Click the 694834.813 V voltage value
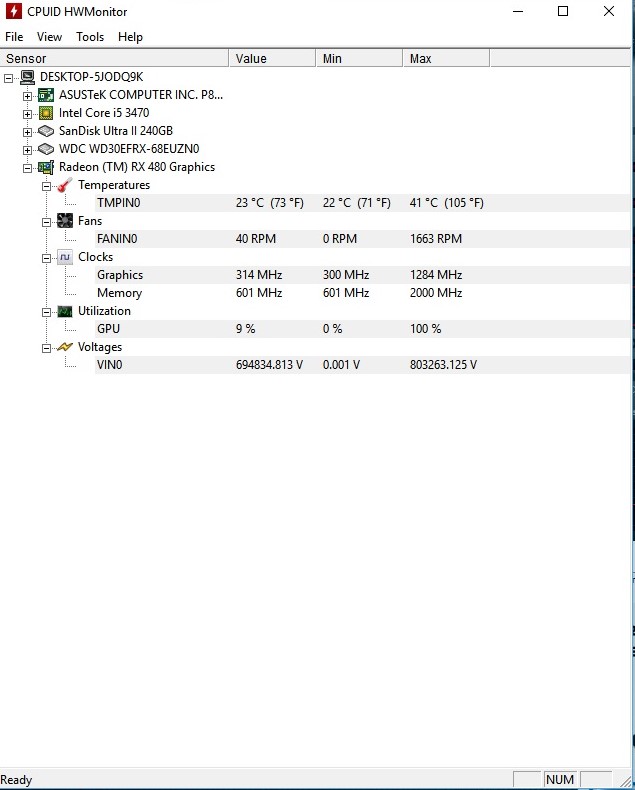Image resolution: width=635 pixels, height=790 pixels. tap(269, 365)
